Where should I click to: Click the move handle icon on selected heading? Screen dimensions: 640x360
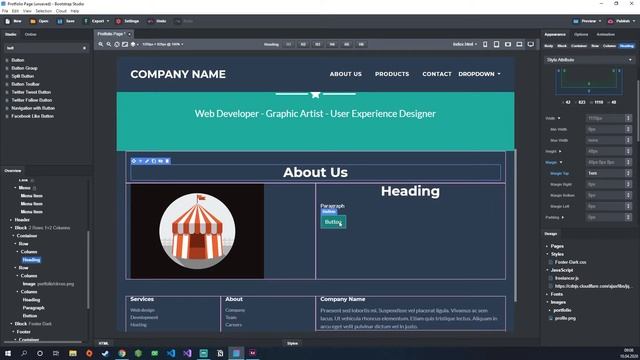134,161
